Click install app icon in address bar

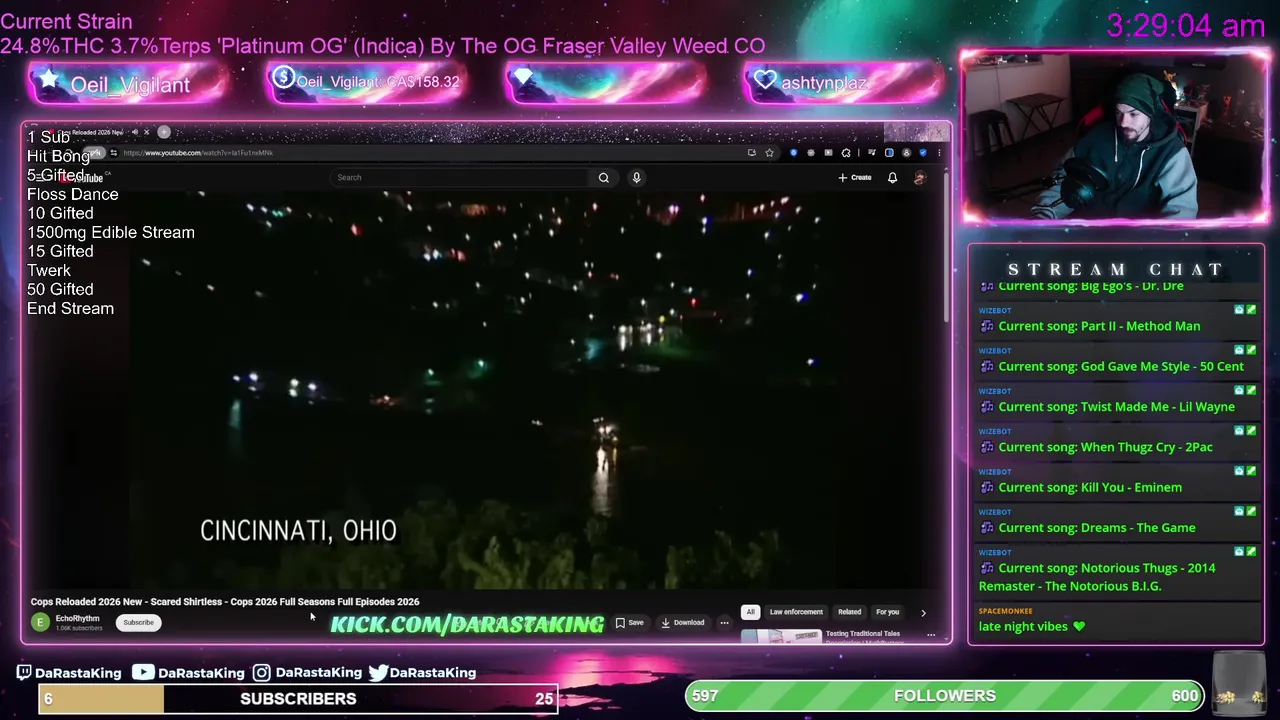pos(752,153)
